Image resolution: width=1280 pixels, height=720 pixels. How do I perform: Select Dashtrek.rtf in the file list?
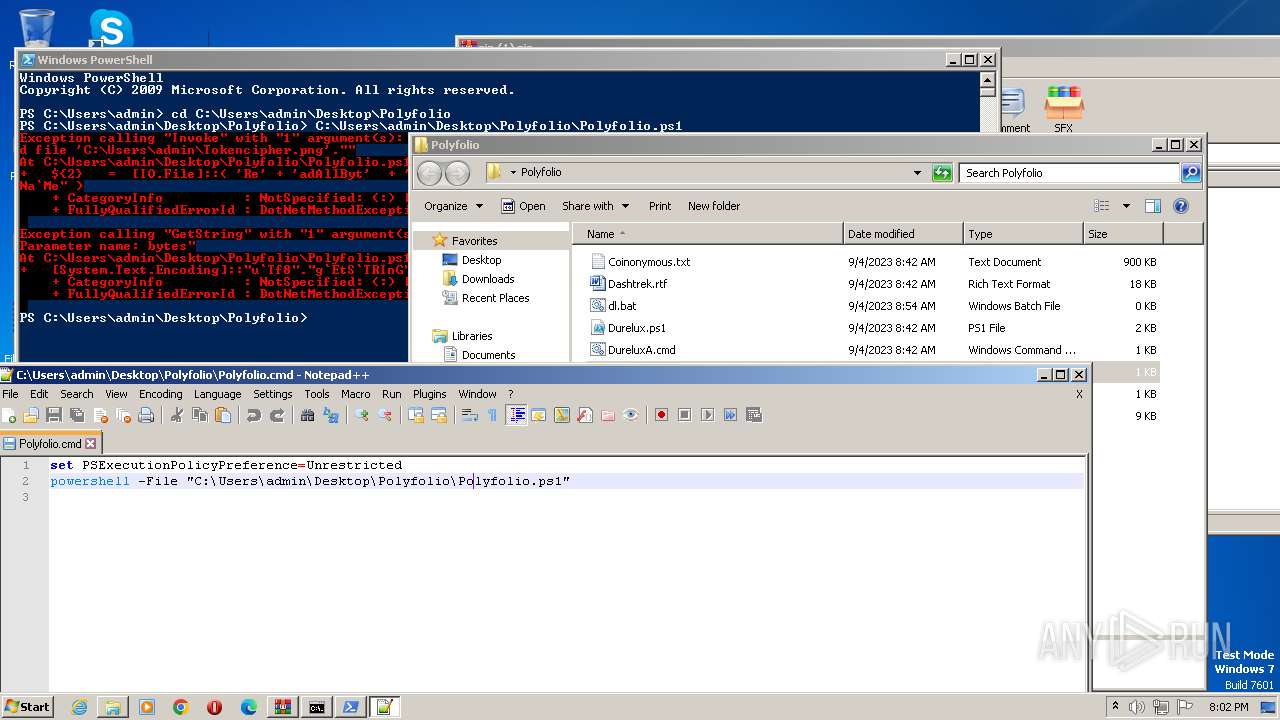(x=637, y=284)
